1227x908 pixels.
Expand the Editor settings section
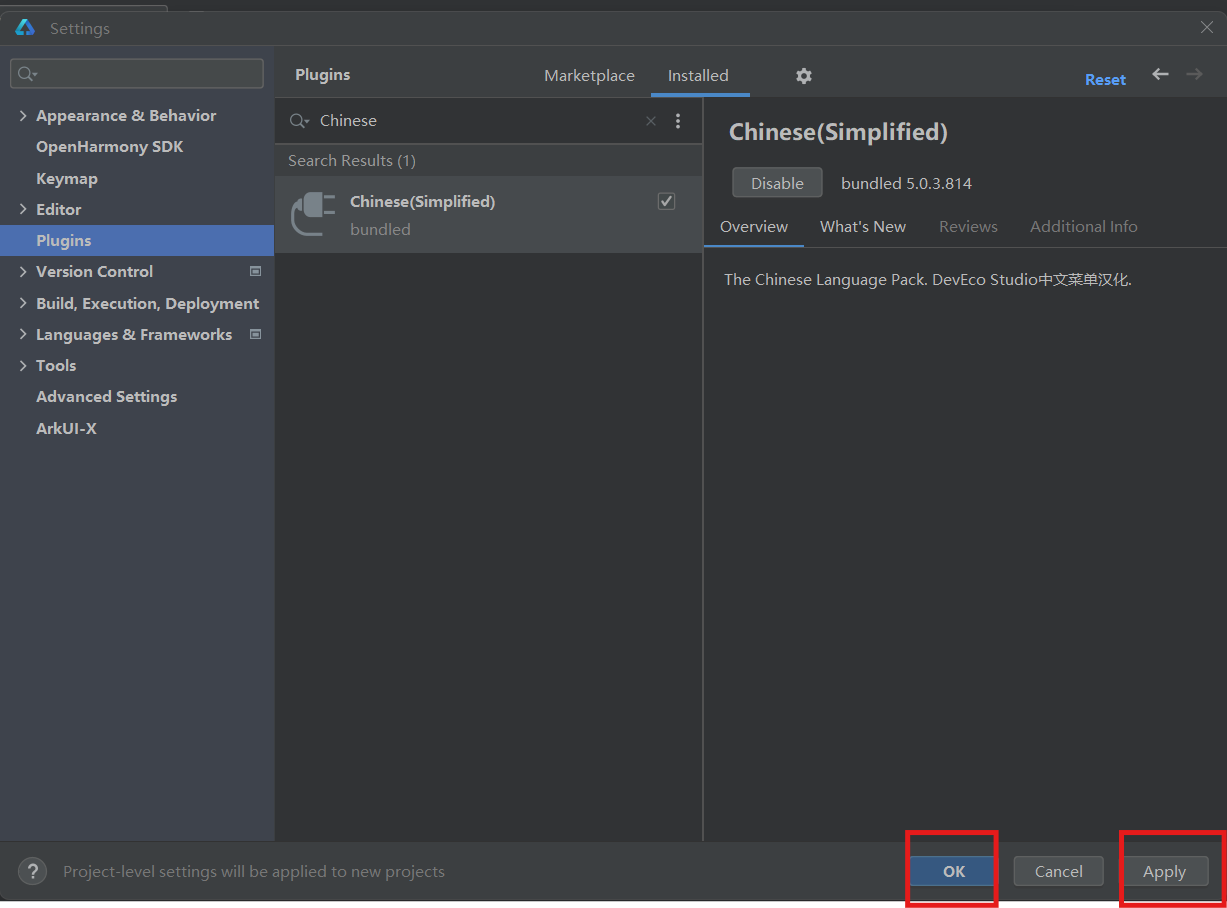pyautogui.click(x=23, y=209)
